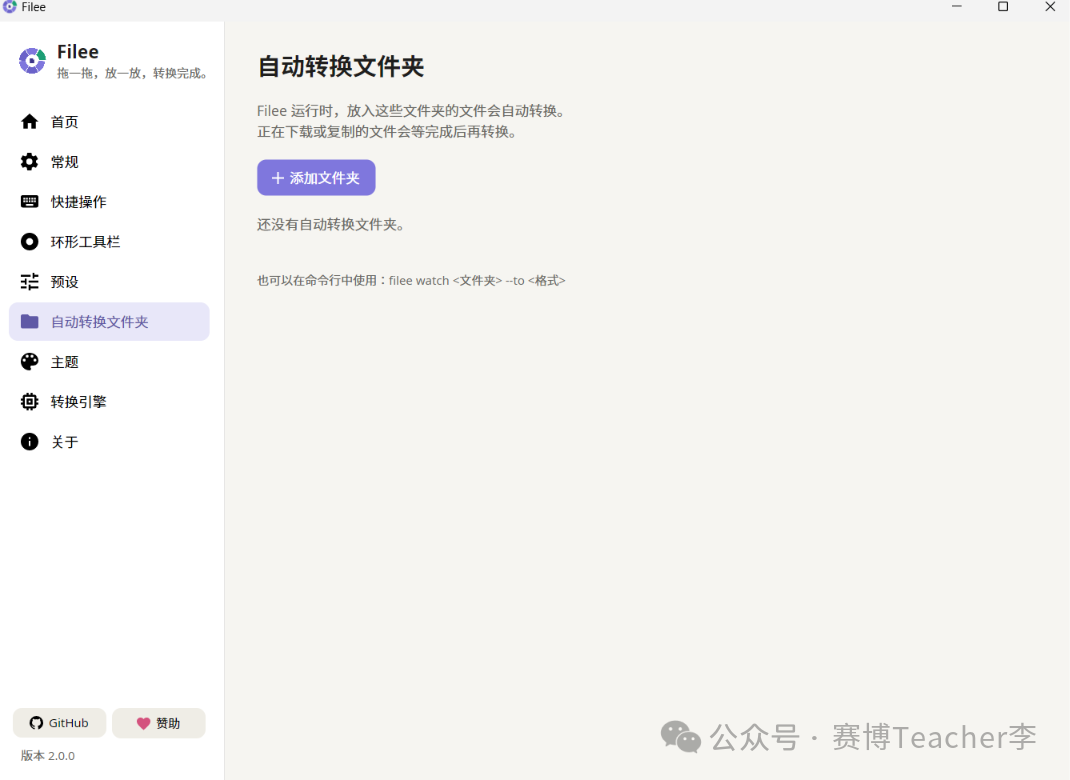Click the sliders icon beside 预设
Viewport: 1070px width, 780px height.
click(x=29, y=281)
